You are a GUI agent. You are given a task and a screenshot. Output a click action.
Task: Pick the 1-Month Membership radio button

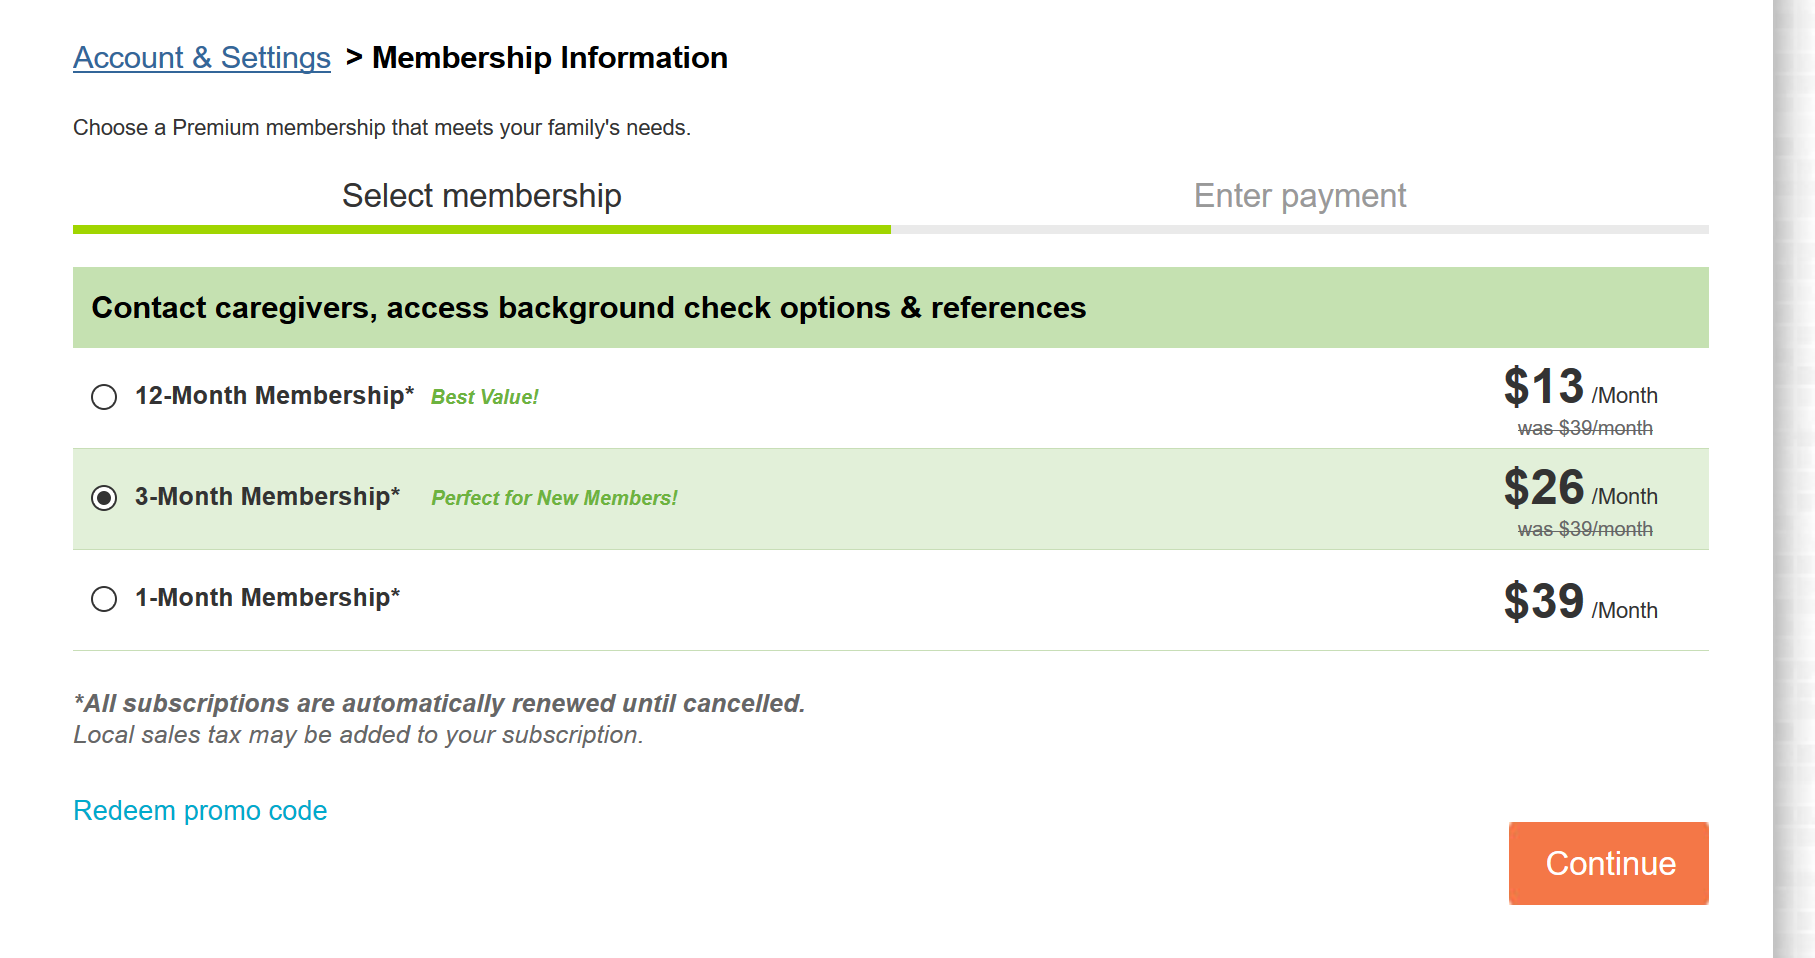[x=104, y=599]
